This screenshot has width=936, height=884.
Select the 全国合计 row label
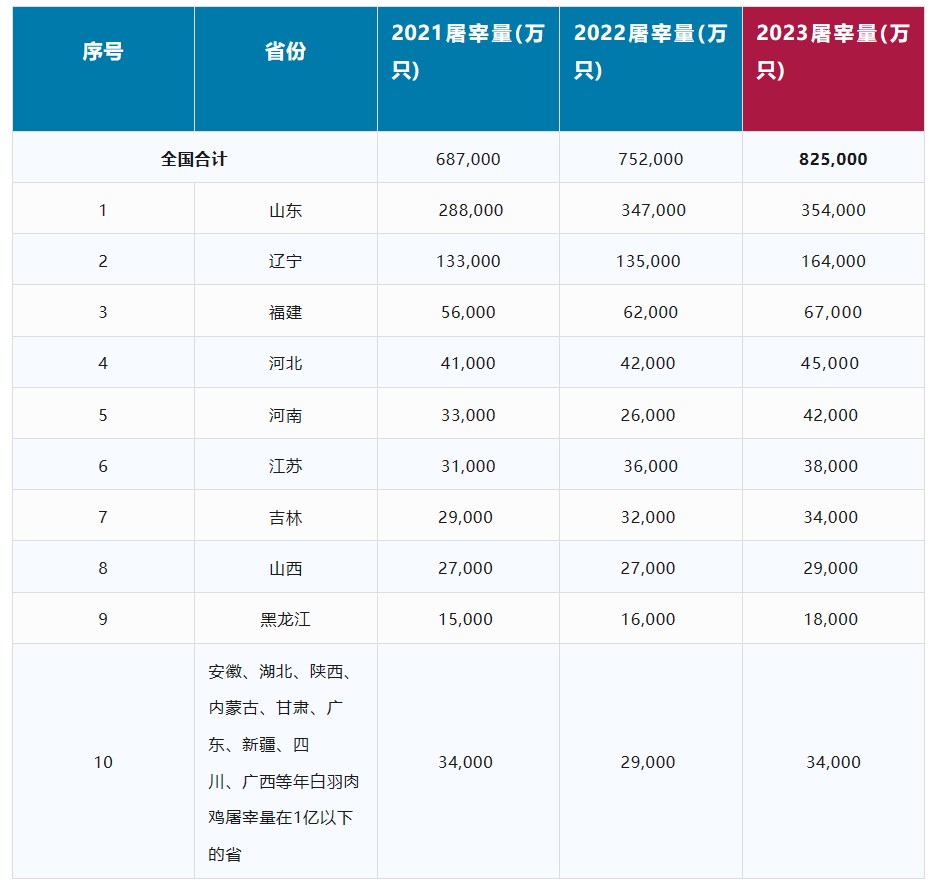(x=194, y=159)
